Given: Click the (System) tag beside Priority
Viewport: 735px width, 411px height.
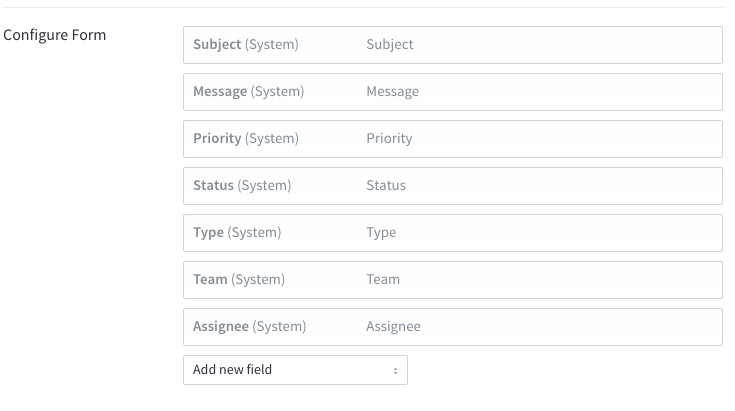Looking at the screenshot, I should click(272, 138).
